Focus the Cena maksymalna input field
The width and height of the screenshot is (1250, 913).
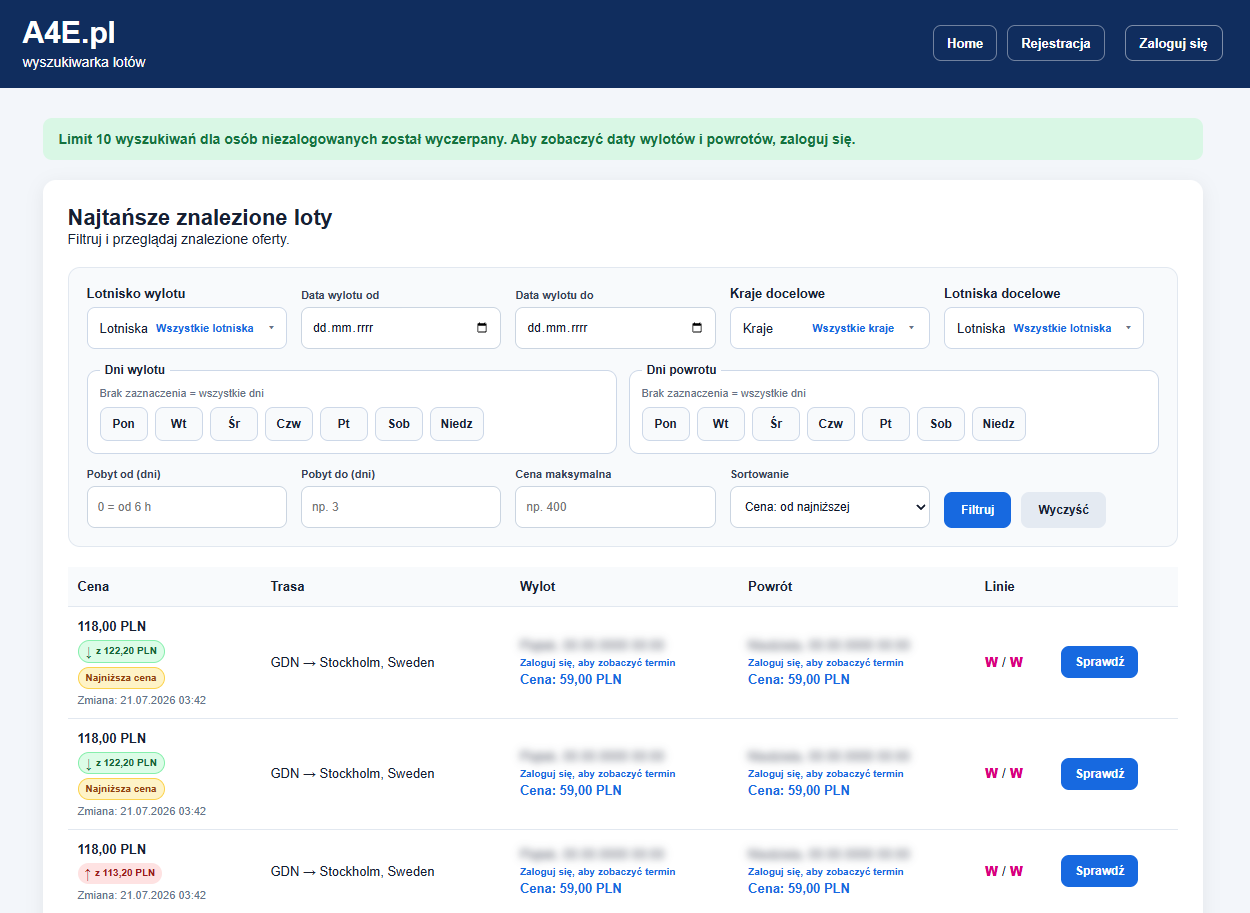615,507
